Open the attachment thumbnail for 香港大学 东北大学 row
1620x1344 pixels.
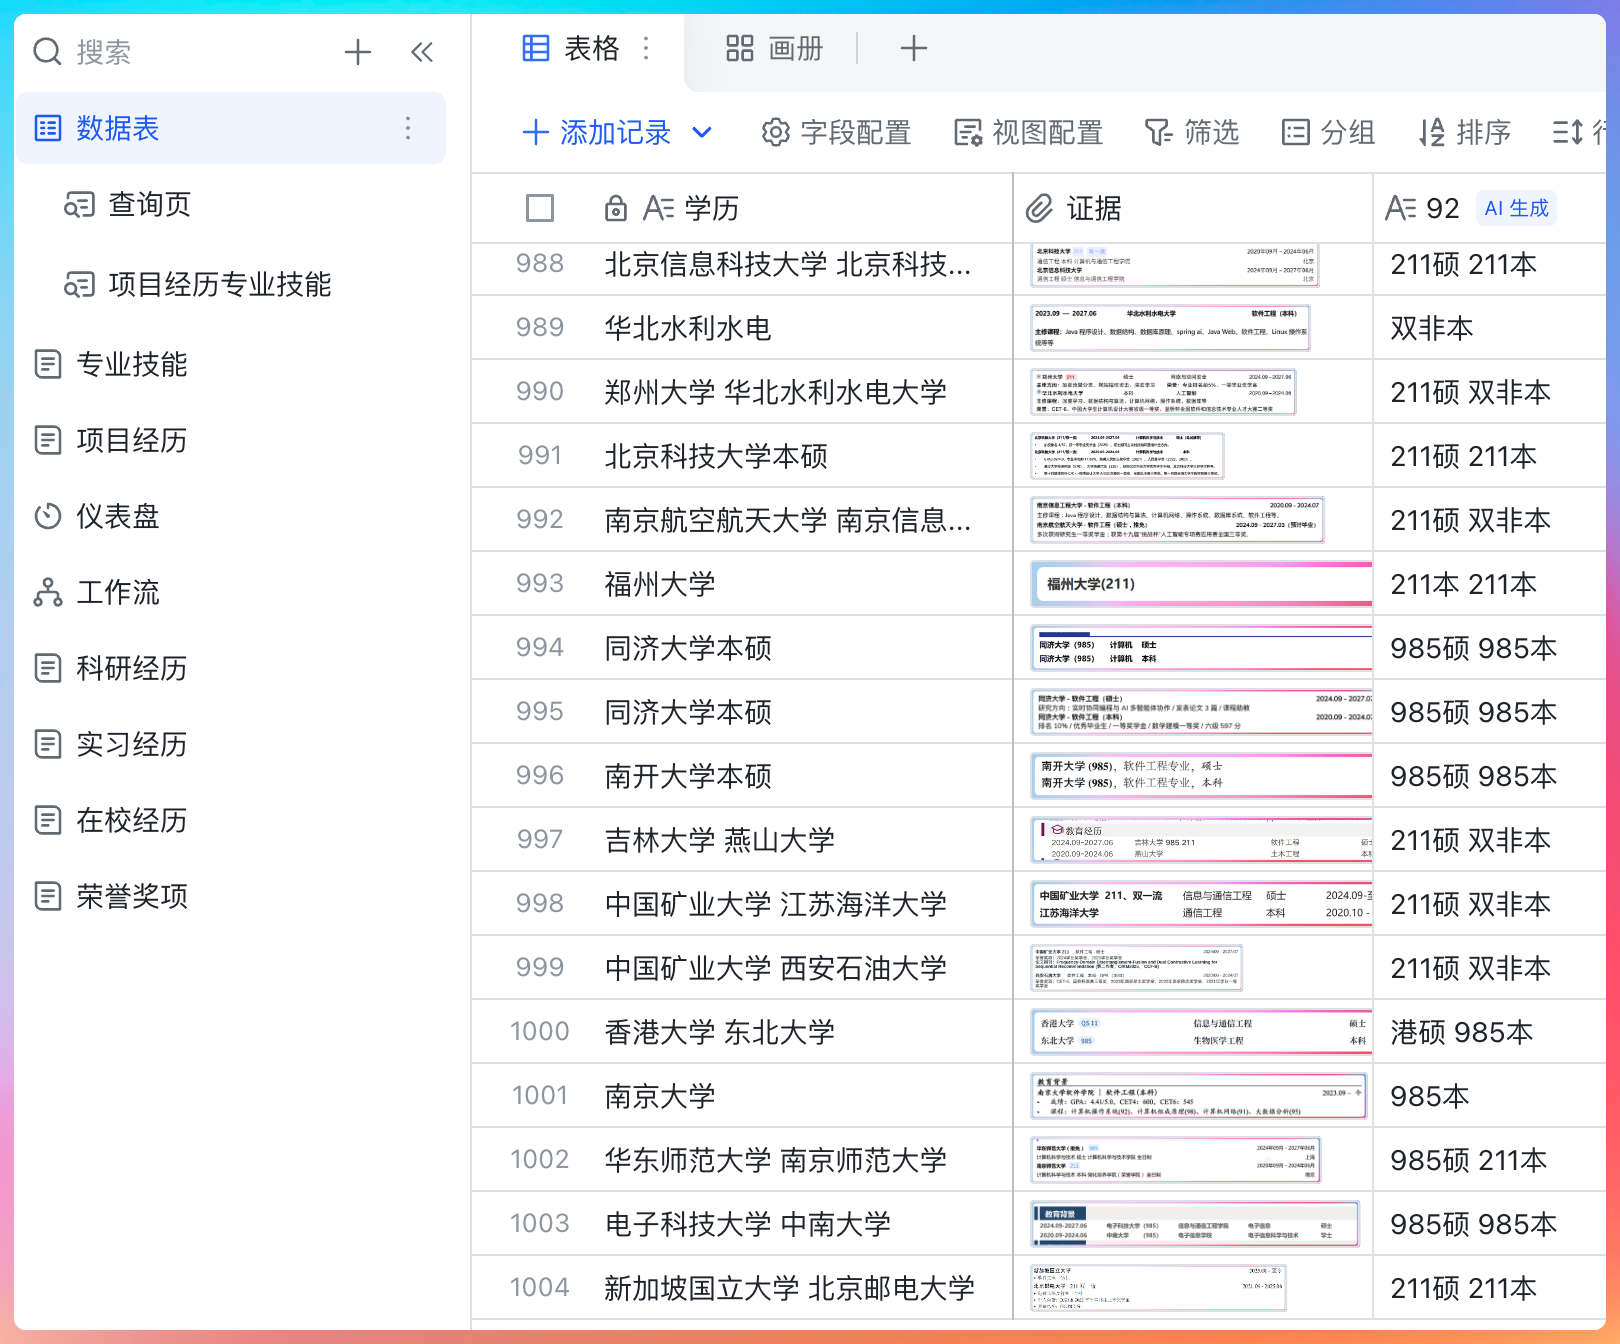[1201, 1032]
